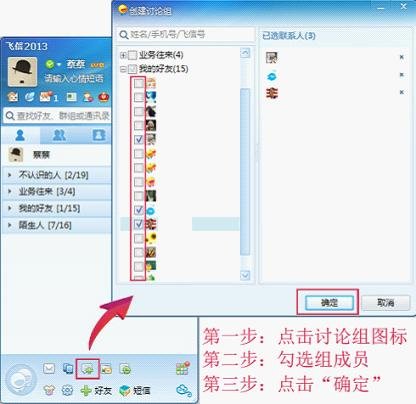Check the first contact's checkbox under 我的好友(15)
Image resolution: width=416 pixels, height=404 pixels.
(x=139, y=83)
